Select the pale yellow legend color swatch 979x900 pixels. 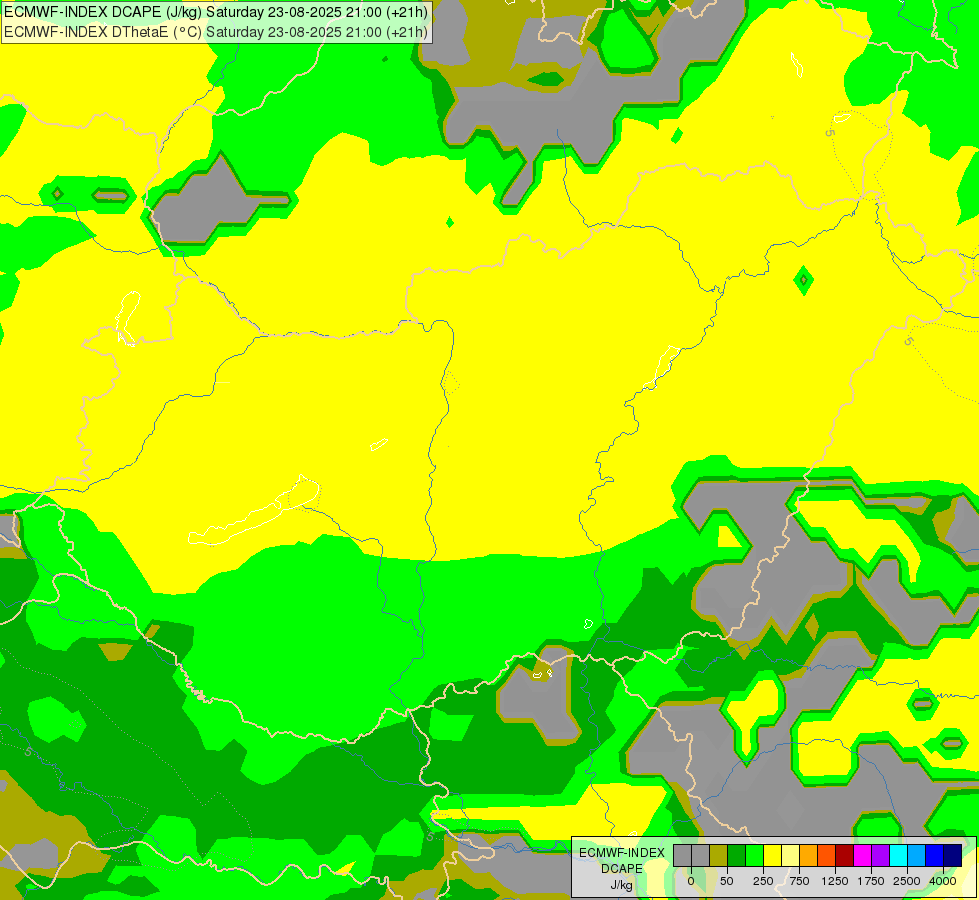(790, 855)
